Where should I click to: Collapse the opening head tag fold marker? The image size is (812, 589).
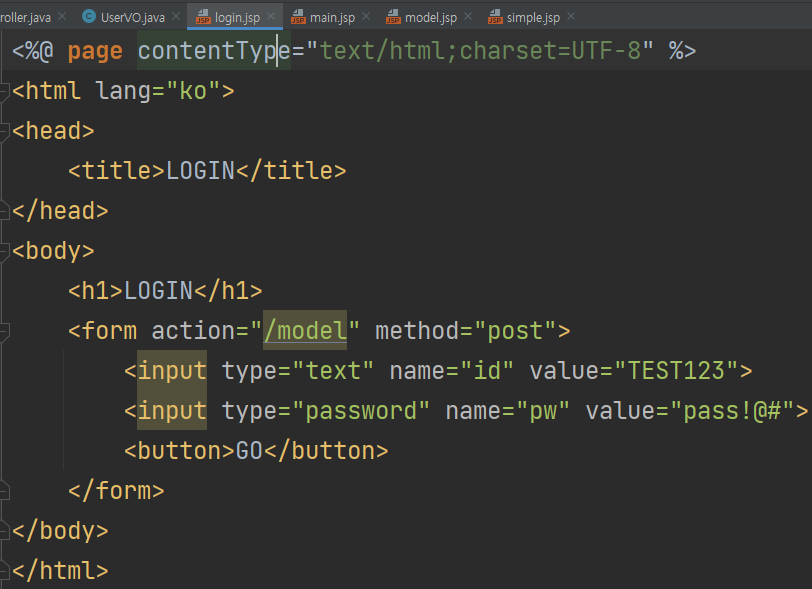pyautogui.click(x=4, y=132)
